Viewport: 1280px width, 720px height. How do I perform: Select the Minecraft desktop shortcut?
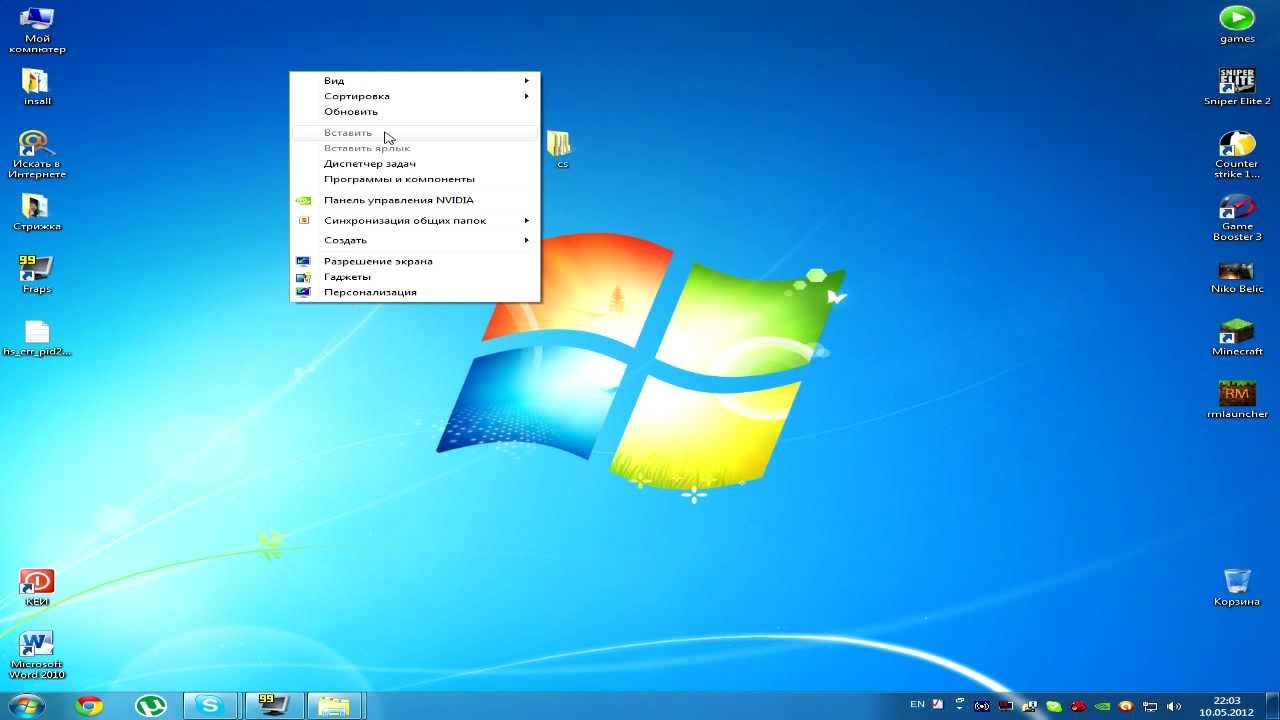tap(1237, 338)
